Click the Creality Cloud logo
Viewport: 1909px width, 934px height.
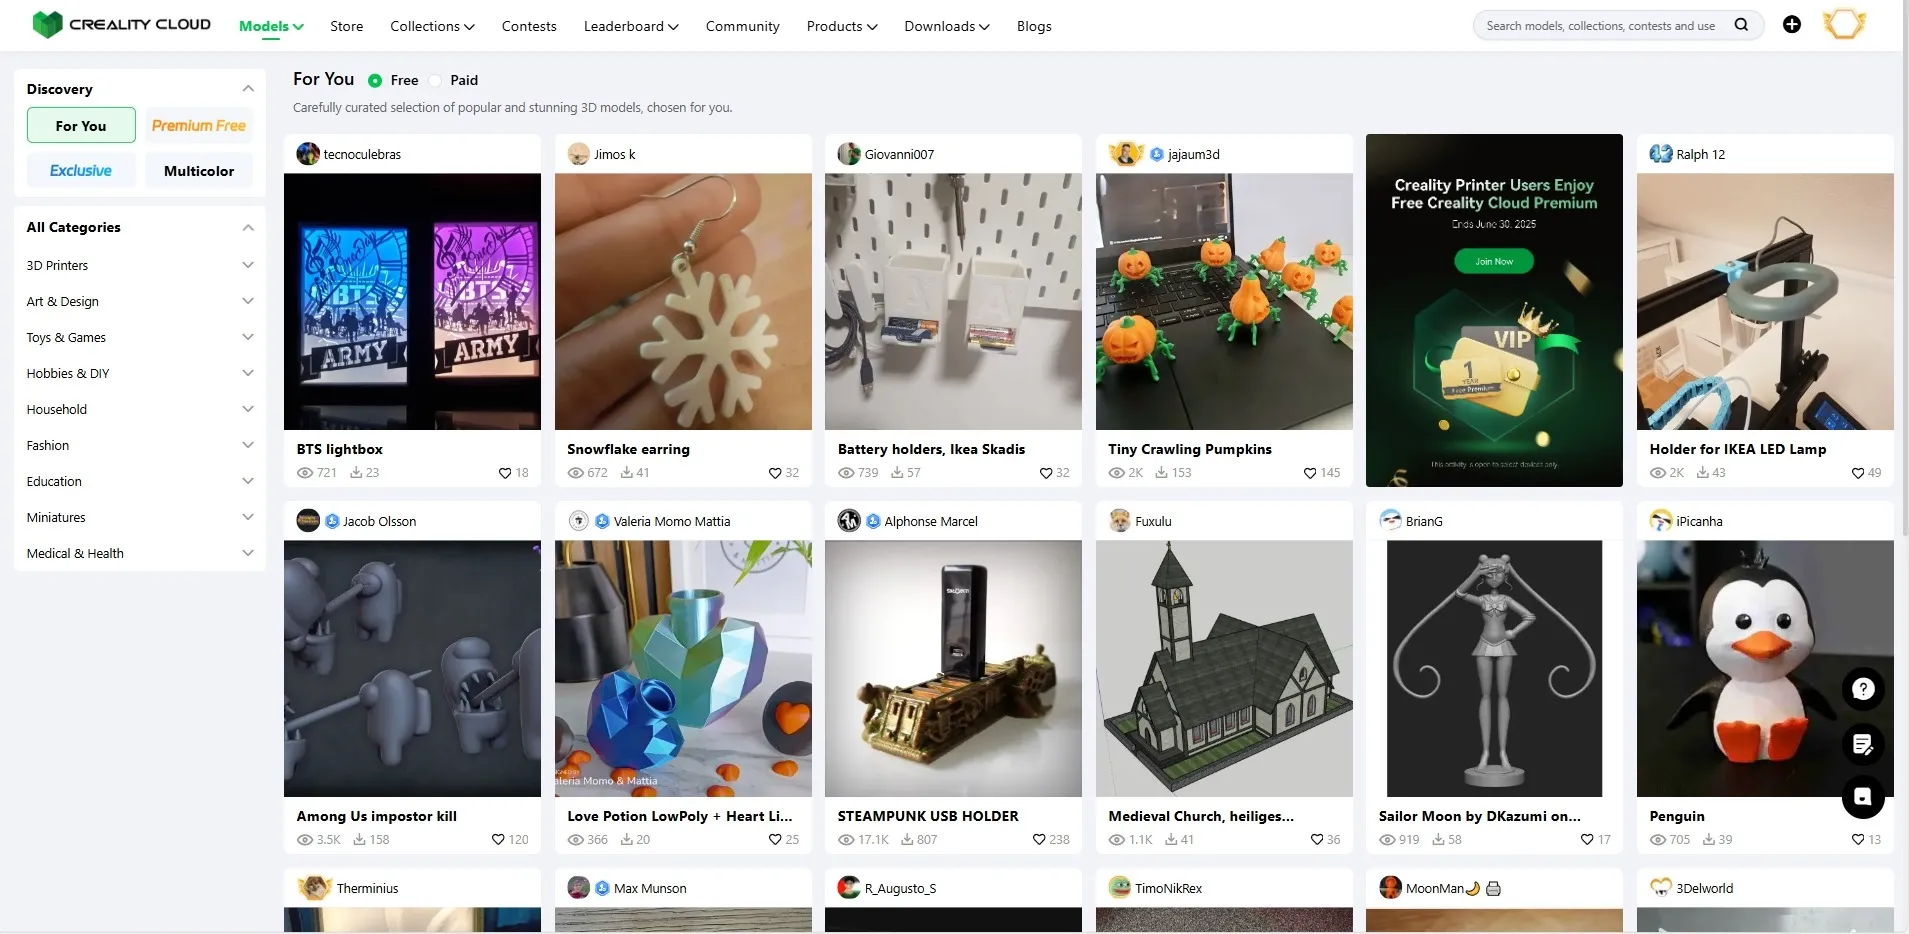(121, 25)
